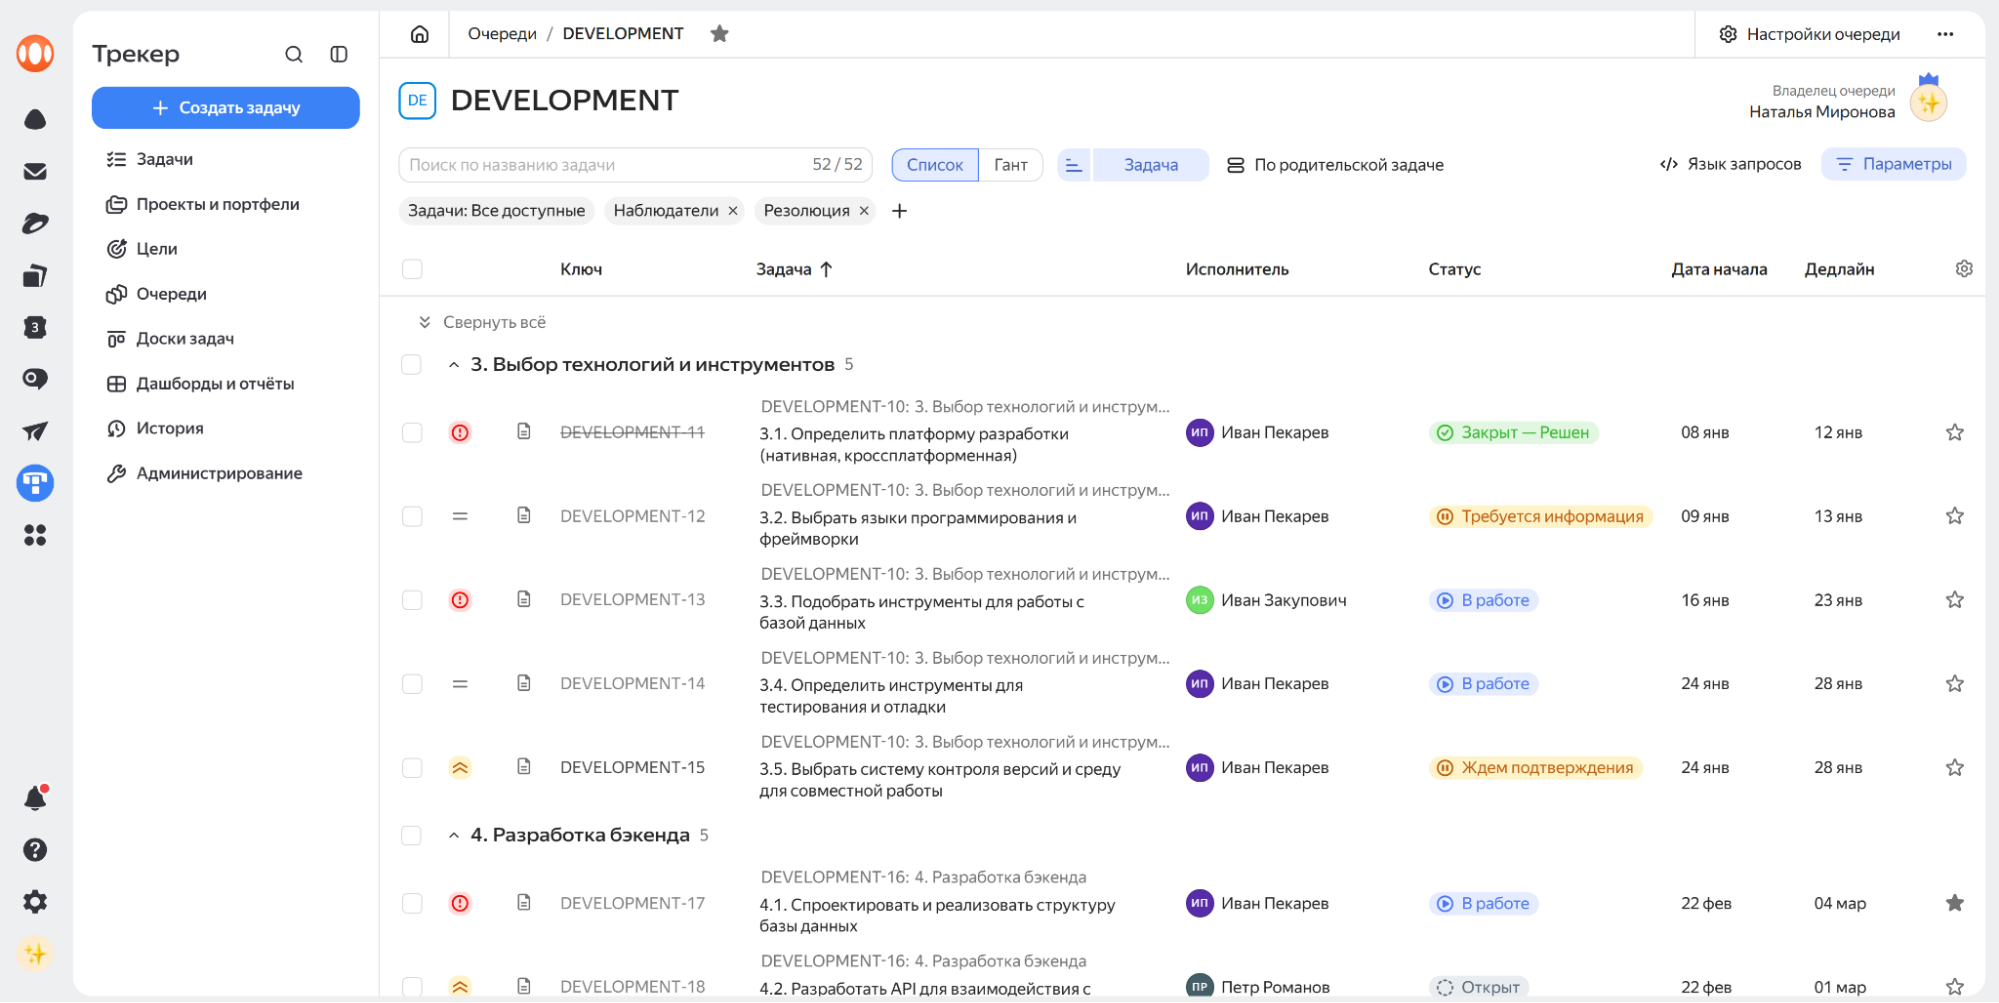Star the DEVELOPMENT-11 task row

[1954, 433]
